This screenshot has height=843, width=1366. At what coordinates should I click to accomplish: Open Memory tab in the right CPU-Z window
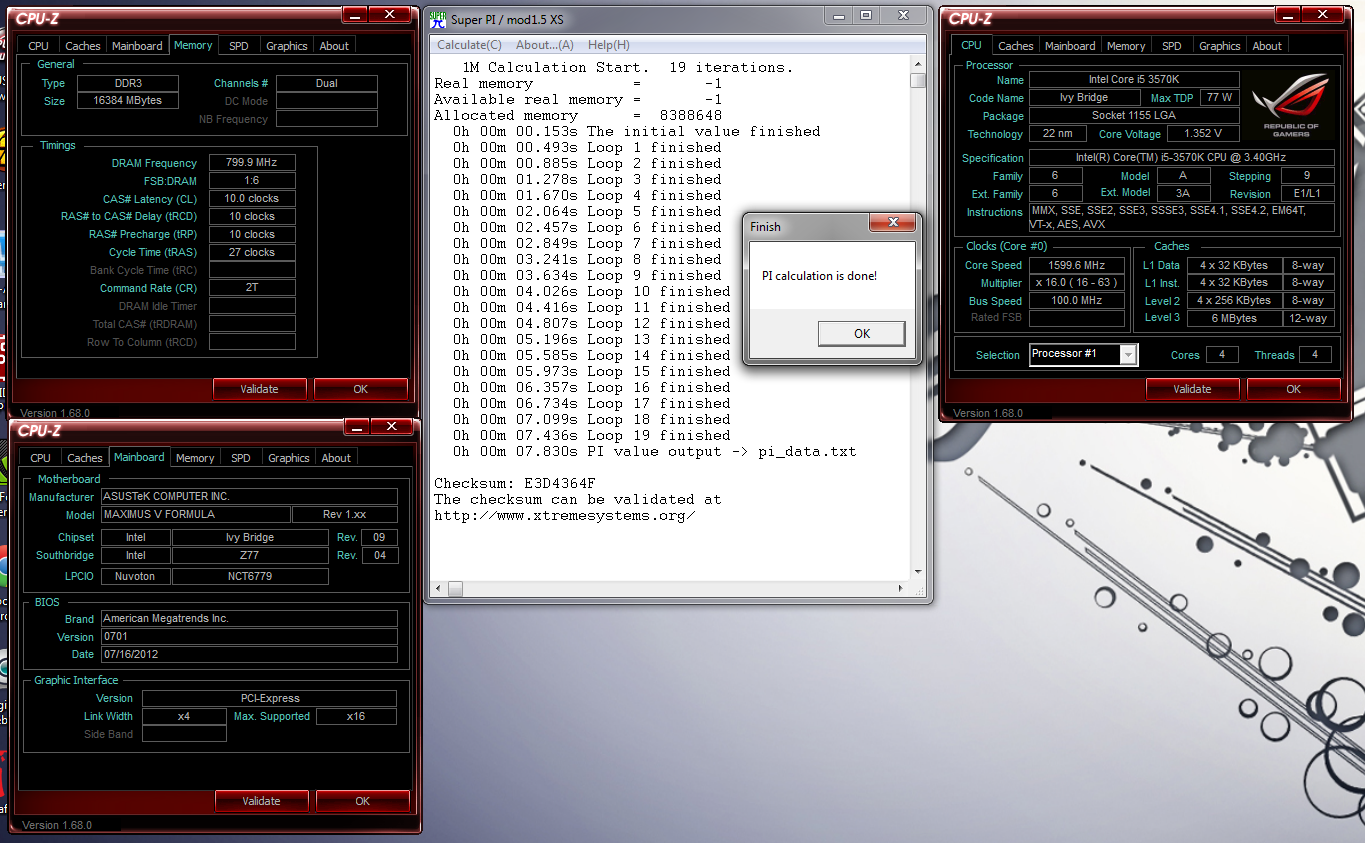pyautogui.click(x=1126, y=46)
